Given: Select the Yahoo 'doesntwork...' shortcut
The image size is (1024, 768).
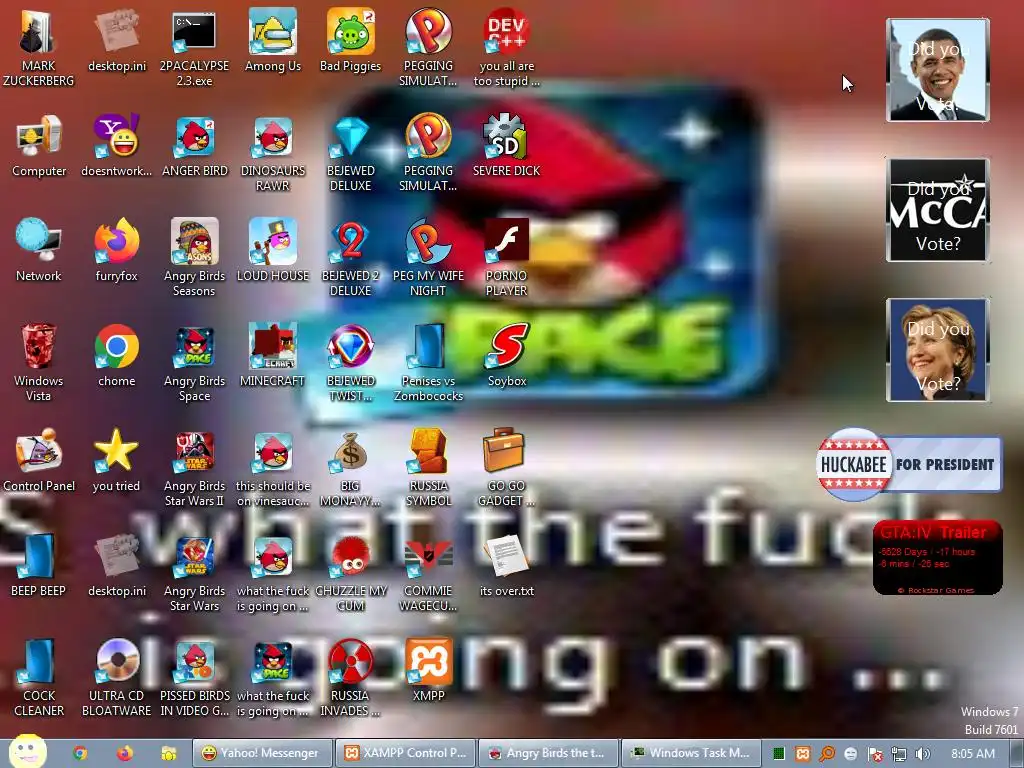Looking at the screenshot, I should click(x=116, y=146).
